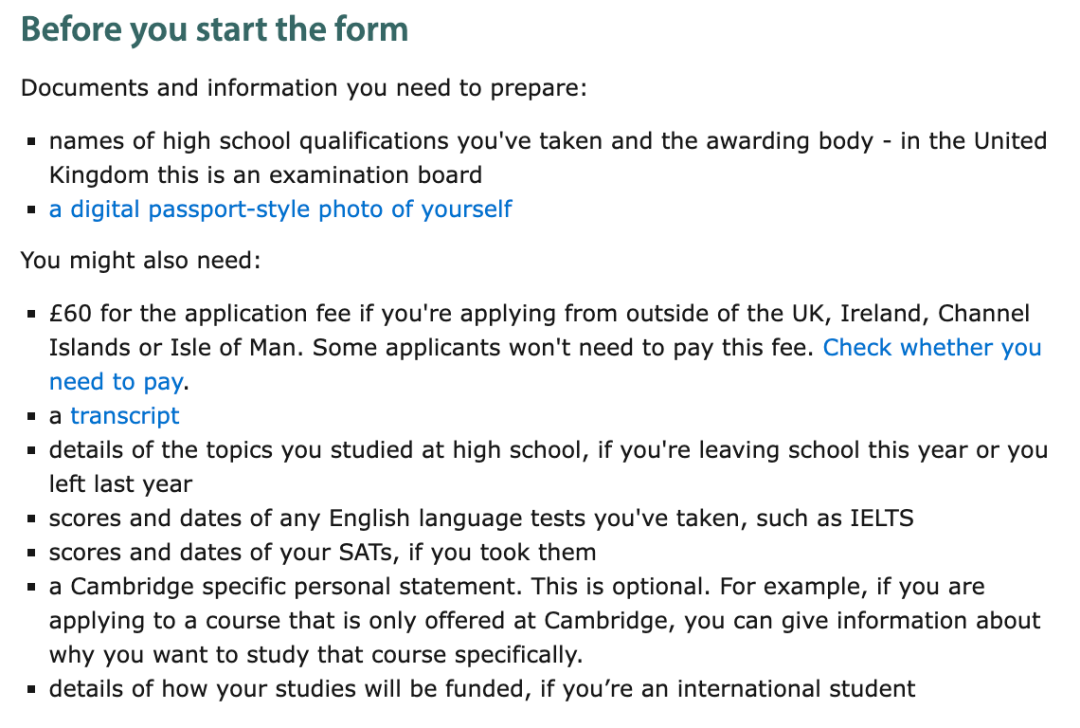The image size is (1080, 728).
Task: Click the English language tests IELTS item
Action: click(x=481, y=518)
